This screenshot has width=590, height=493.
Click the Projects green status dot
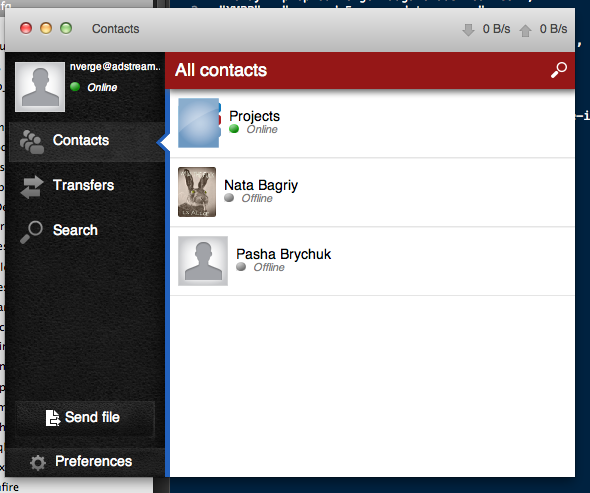coord(234,129)
